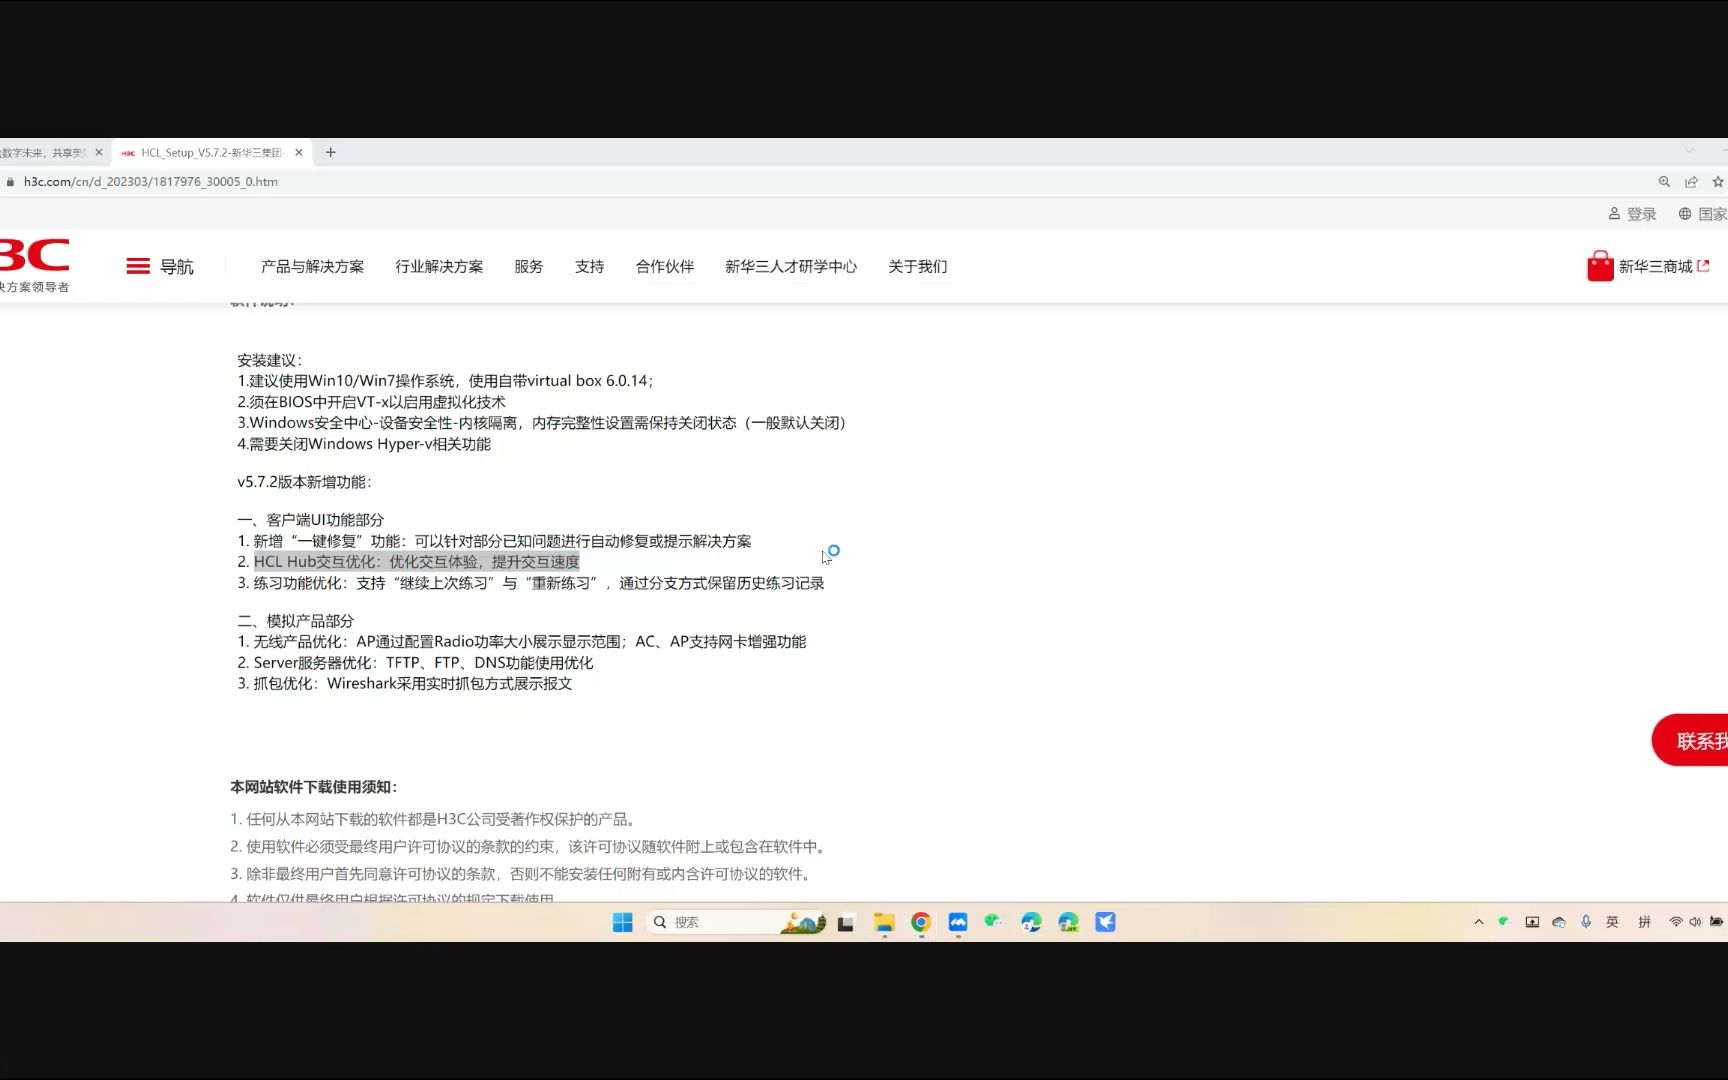Click the battery tray icon
The width and height of the screenshot is (1728, 1080).
(x=1717, y=922)
